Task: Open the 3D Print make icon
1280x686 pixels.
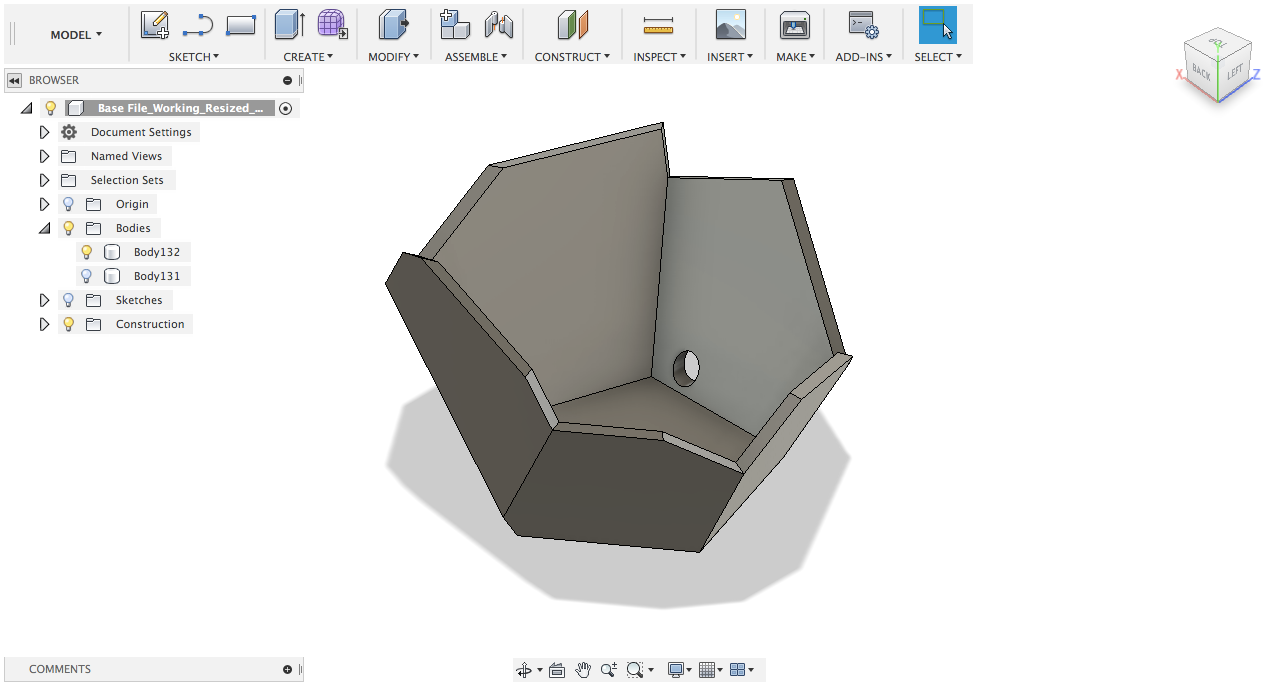Action: pyautogui.click(x=795, y=25)
